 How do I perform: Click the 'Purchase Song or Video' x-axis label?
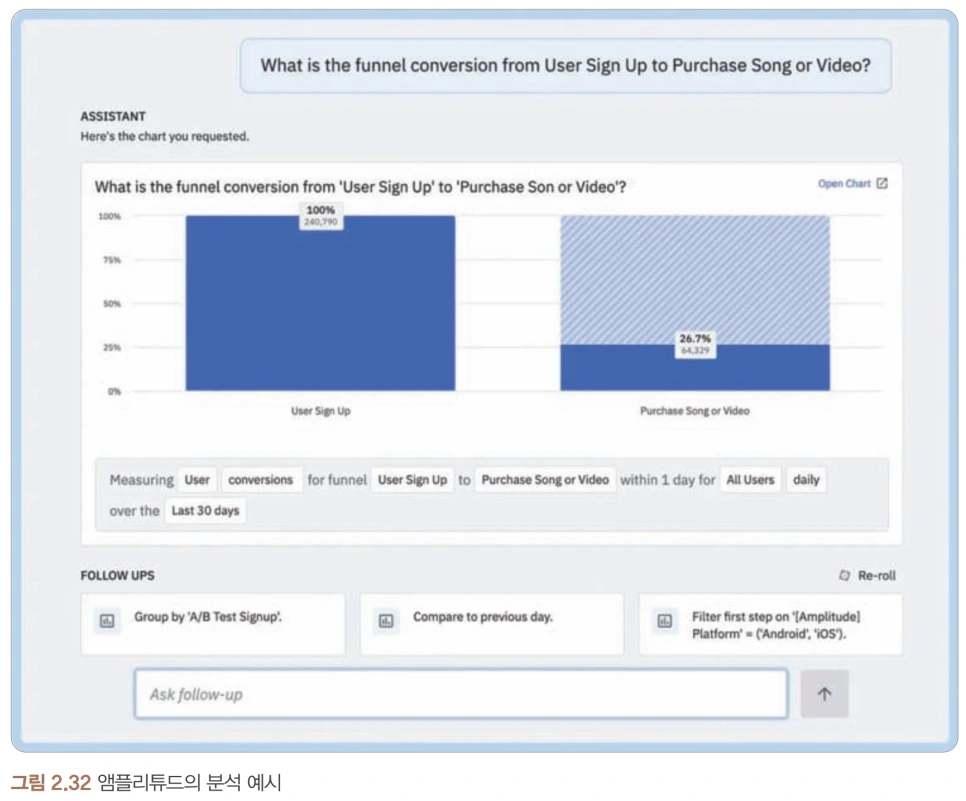click(x=695, y=411)
